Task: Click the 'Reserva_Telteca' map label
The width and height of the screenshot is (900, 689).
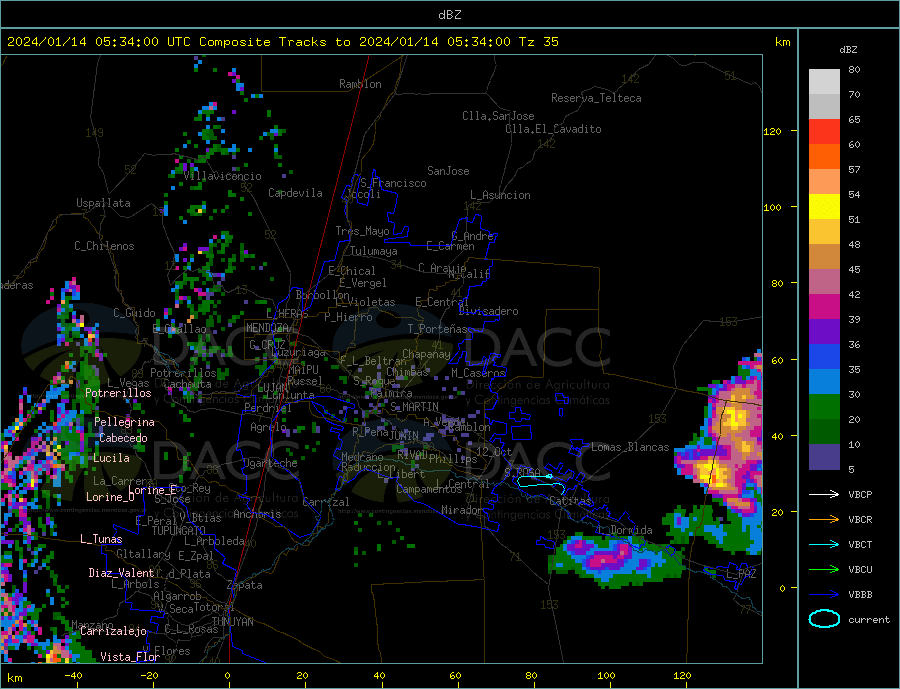Action: pos(596,98)
